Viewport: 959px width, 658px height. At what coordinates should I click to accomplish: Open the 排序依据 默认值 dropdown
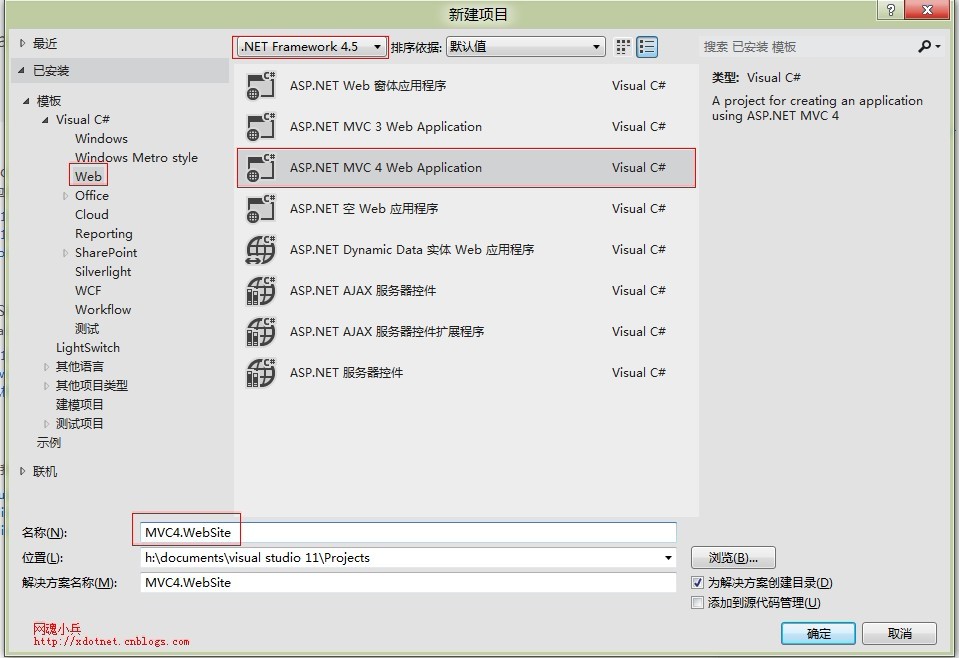tap(525, 47)
